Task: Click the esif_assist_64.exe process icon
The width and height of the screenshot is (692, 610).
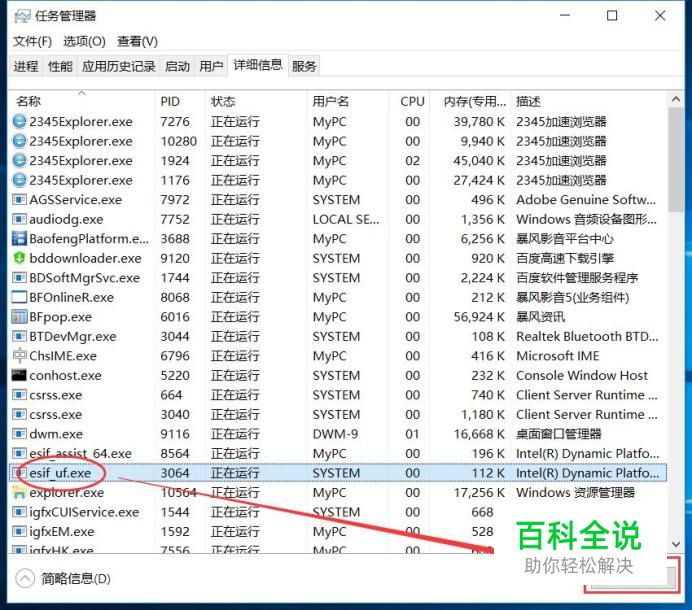Action: pyautogui.click(x=19, y=453)
